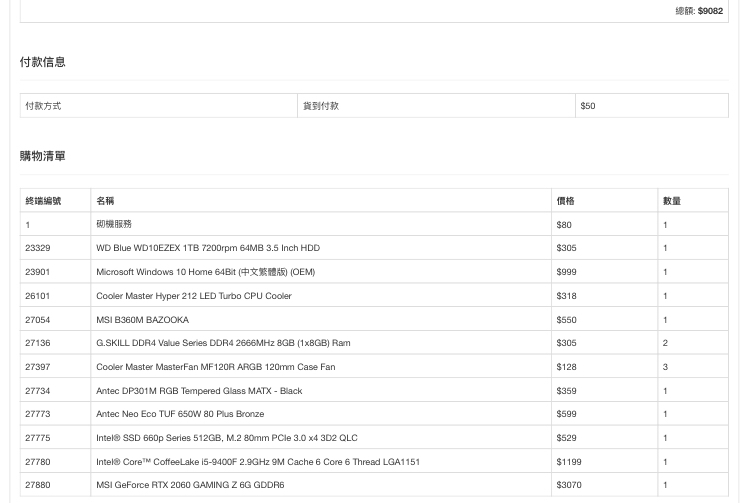The height and width of the screenshot is (503, 750).
Task: Click Cooler Master MasterFan MF120R case fan
Action: click(216, 367)
